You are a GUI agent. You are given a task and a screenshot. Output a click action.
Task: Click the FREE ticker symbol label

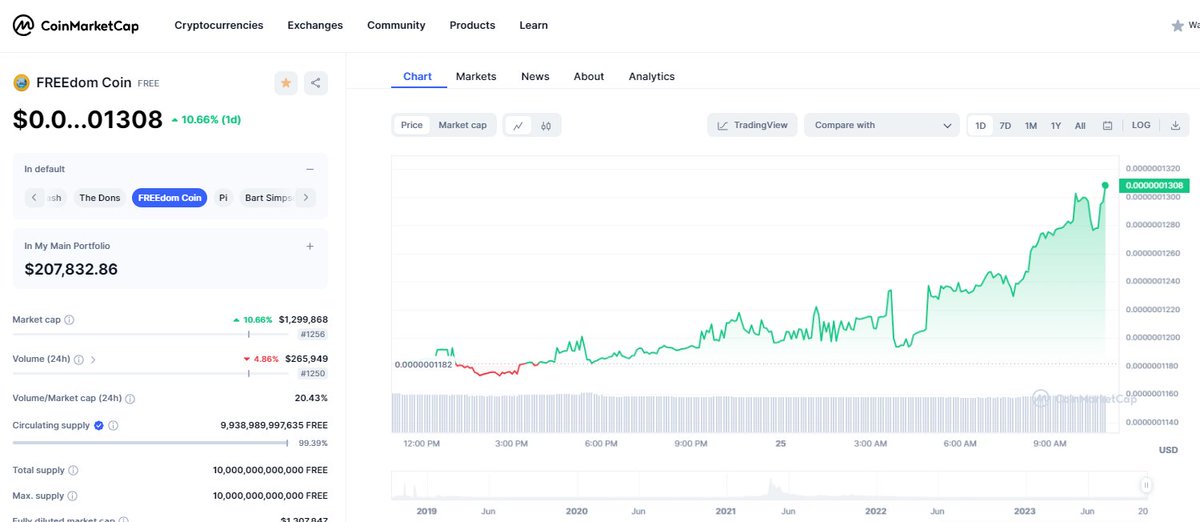[148, 84]
